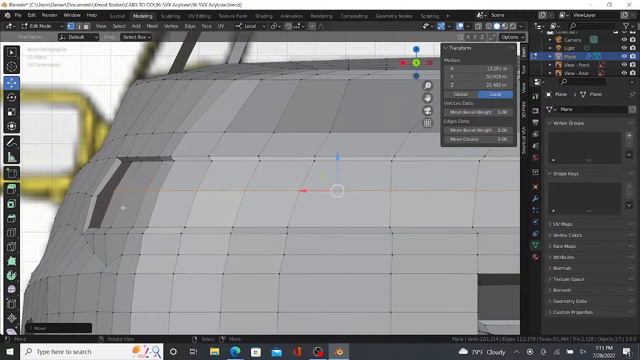Select the Move tool in the toolbar
Viewport: 640px width, 360px height.
[11, 83]
